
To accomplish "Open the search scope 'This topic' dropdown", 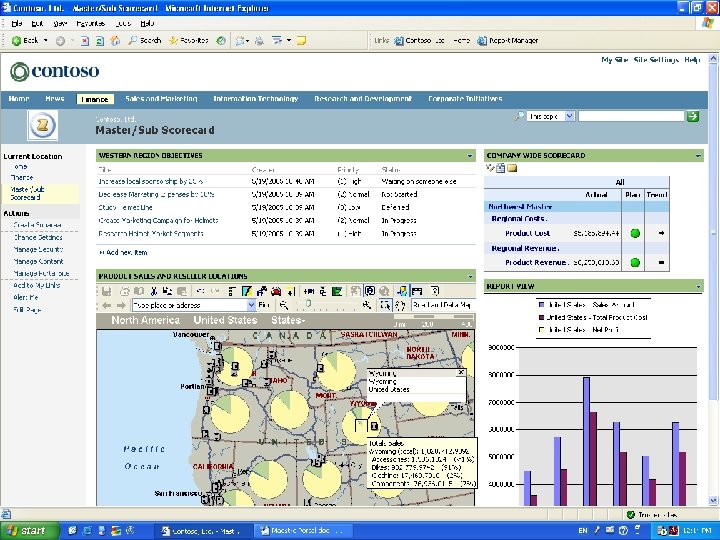I will coord(569,117).
